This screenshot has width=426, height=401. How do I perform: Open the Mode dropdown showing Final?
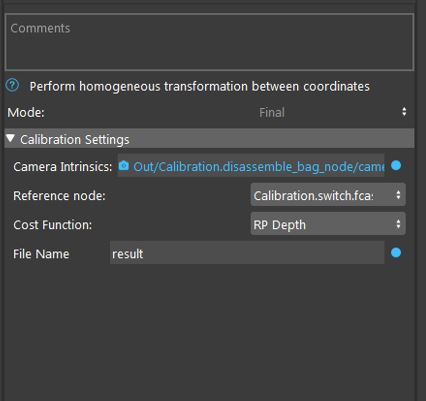click(x=330, y=112)
